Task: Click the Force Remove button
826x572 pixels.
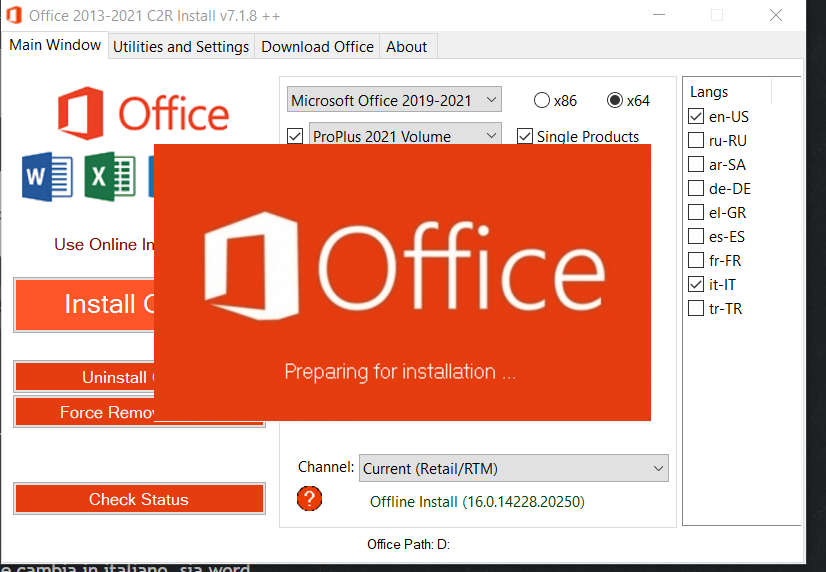Action: pyautogui.click(x=85, y=411)
